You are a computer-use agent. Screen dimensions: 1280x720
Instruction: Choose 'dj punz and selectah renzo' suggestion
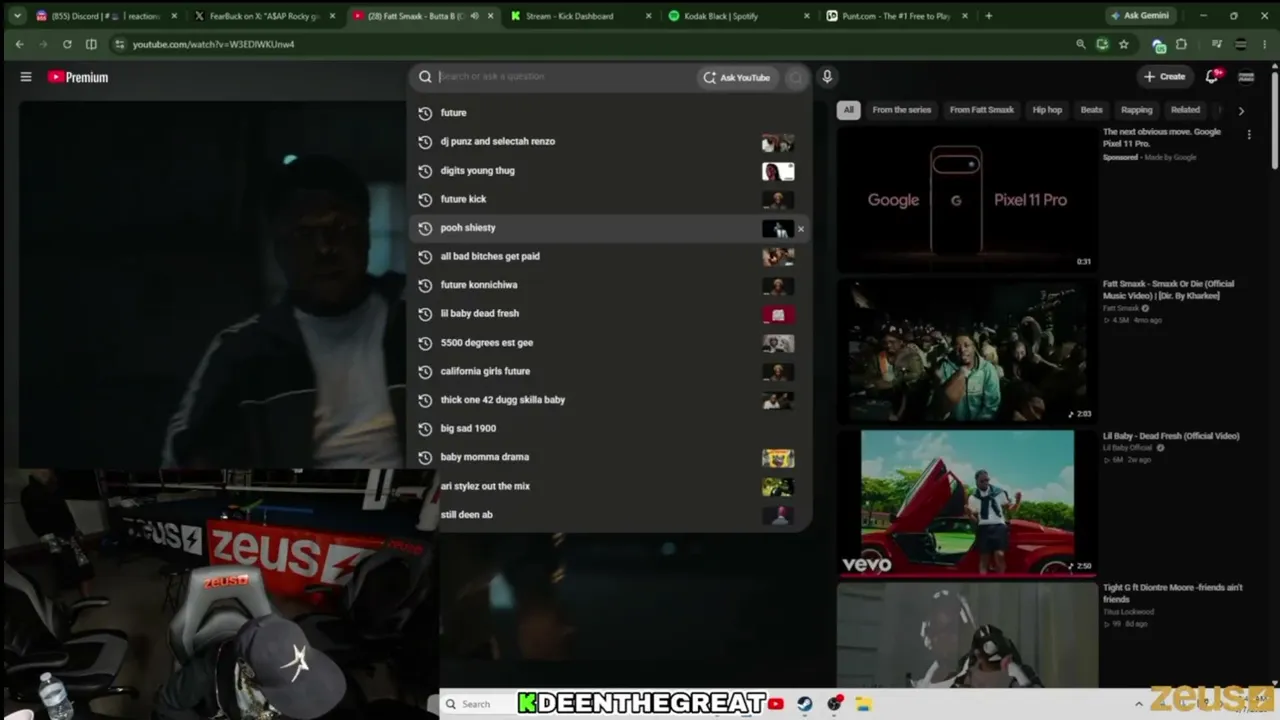tap(610, 142)
